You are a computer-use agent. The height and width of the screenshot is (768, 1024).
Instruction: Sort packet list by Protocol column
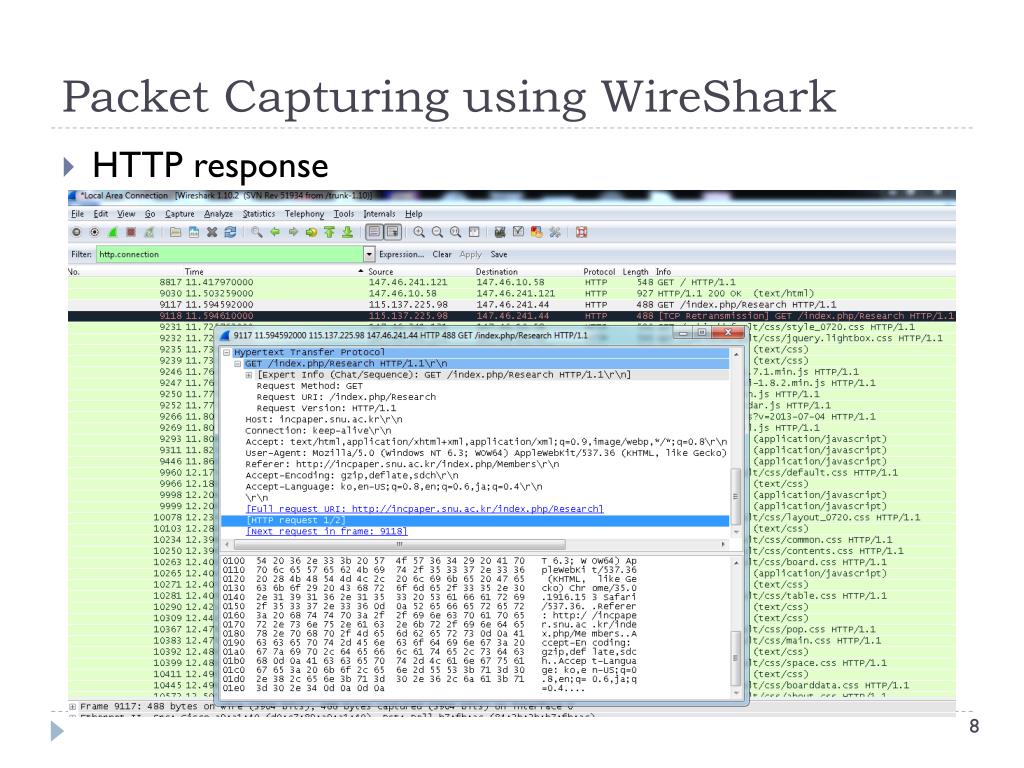599,272
